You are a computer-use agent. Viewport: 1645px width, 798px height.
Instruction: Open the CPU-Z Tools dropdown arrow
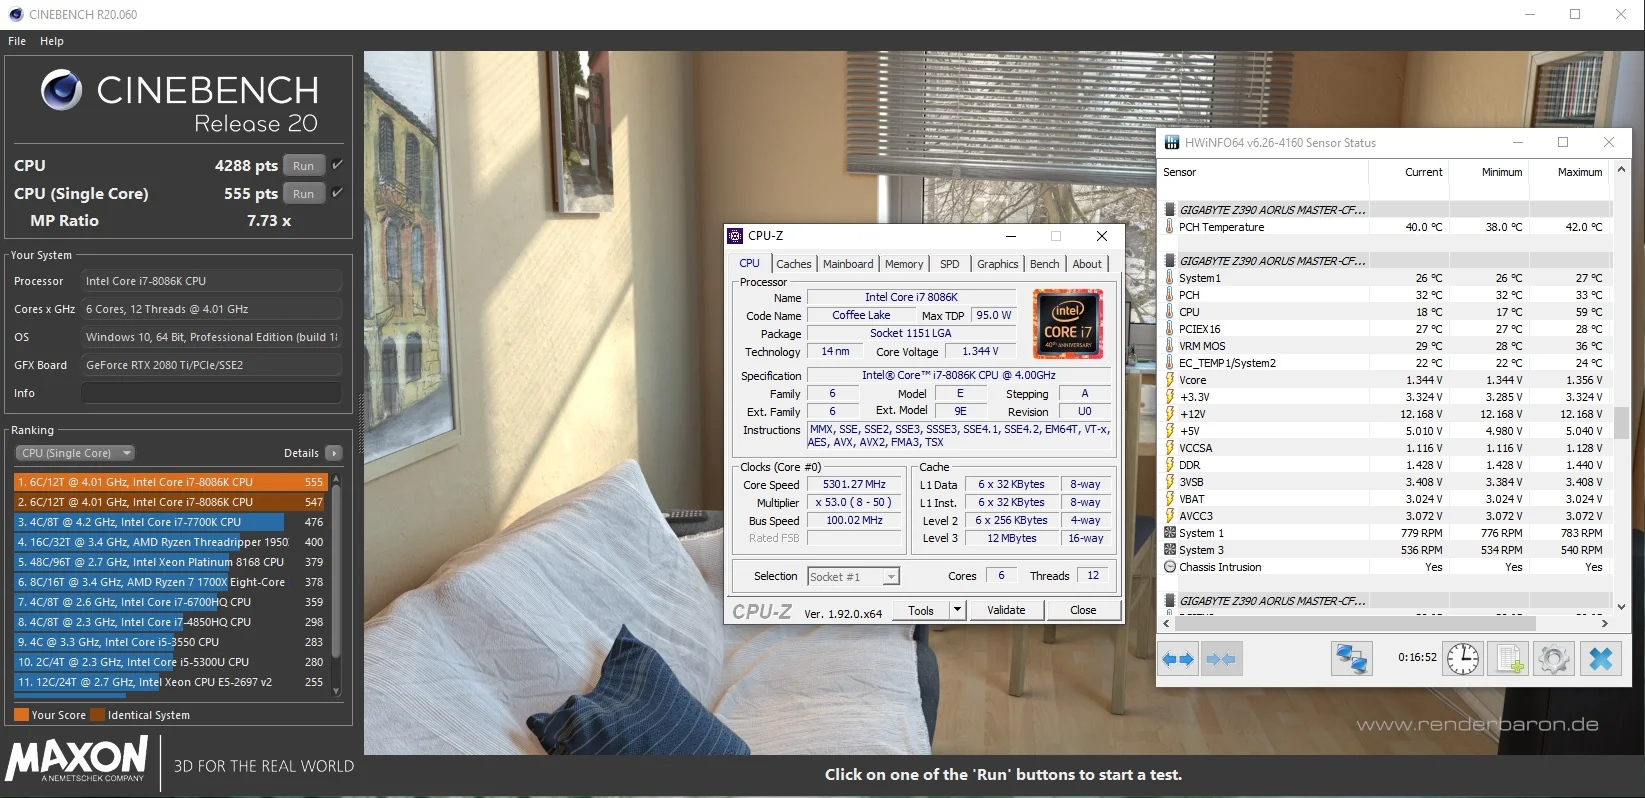point(957,610)
